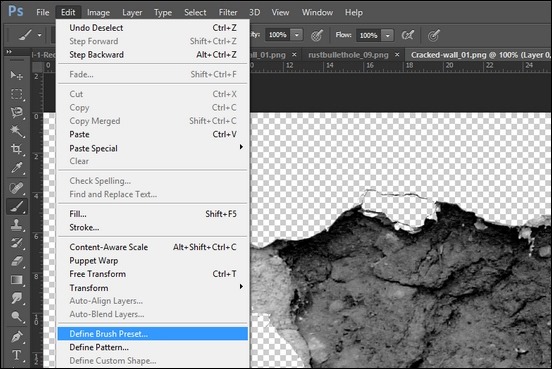Expand the Transform submenu
Screen dimensions: 552x369
(x=241, y=287)
